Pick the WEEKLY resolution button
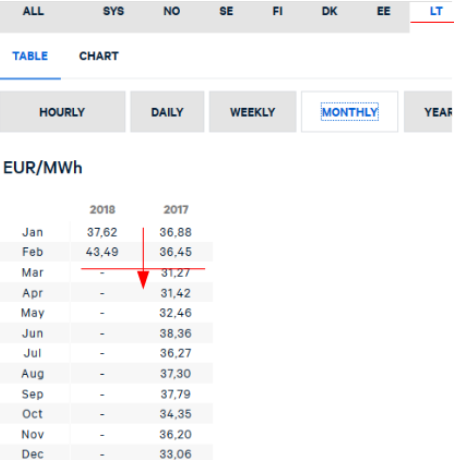Image resolution: width=454 pixels, height=460 pixels. click(x=253, y=112)
